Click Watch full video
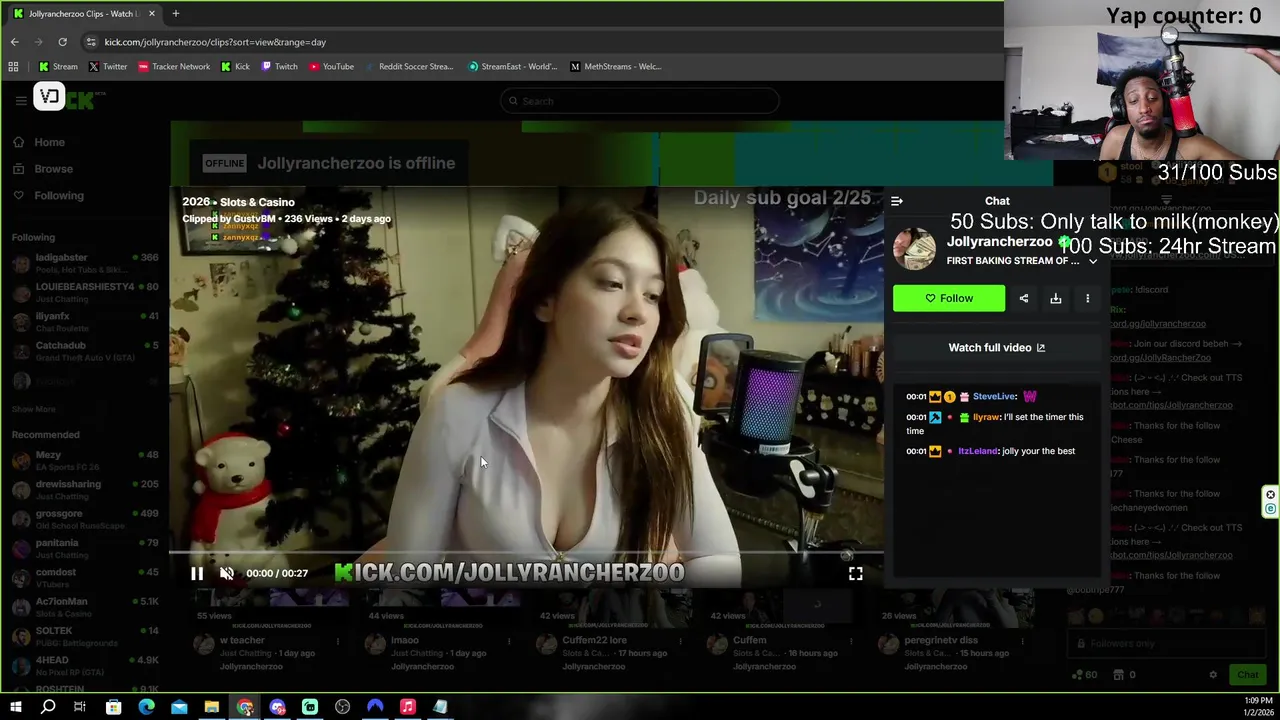This screenshot has height=720, width=1280. pos(997,348)
